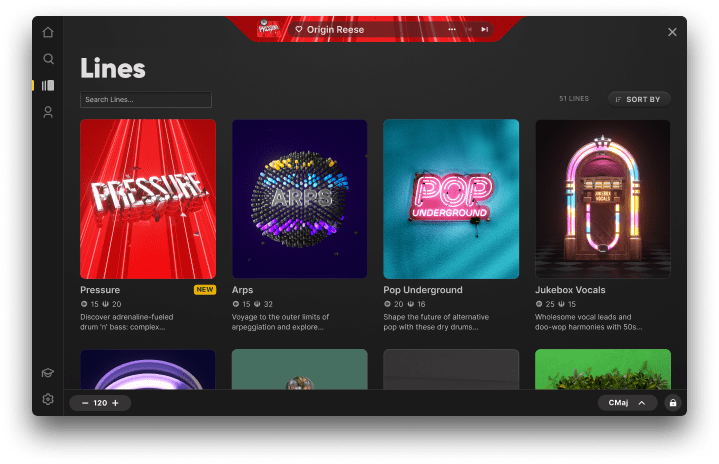Open the Sort By dropdown
The height and width of the screenshot is (464, 719).
click(639, 99)
